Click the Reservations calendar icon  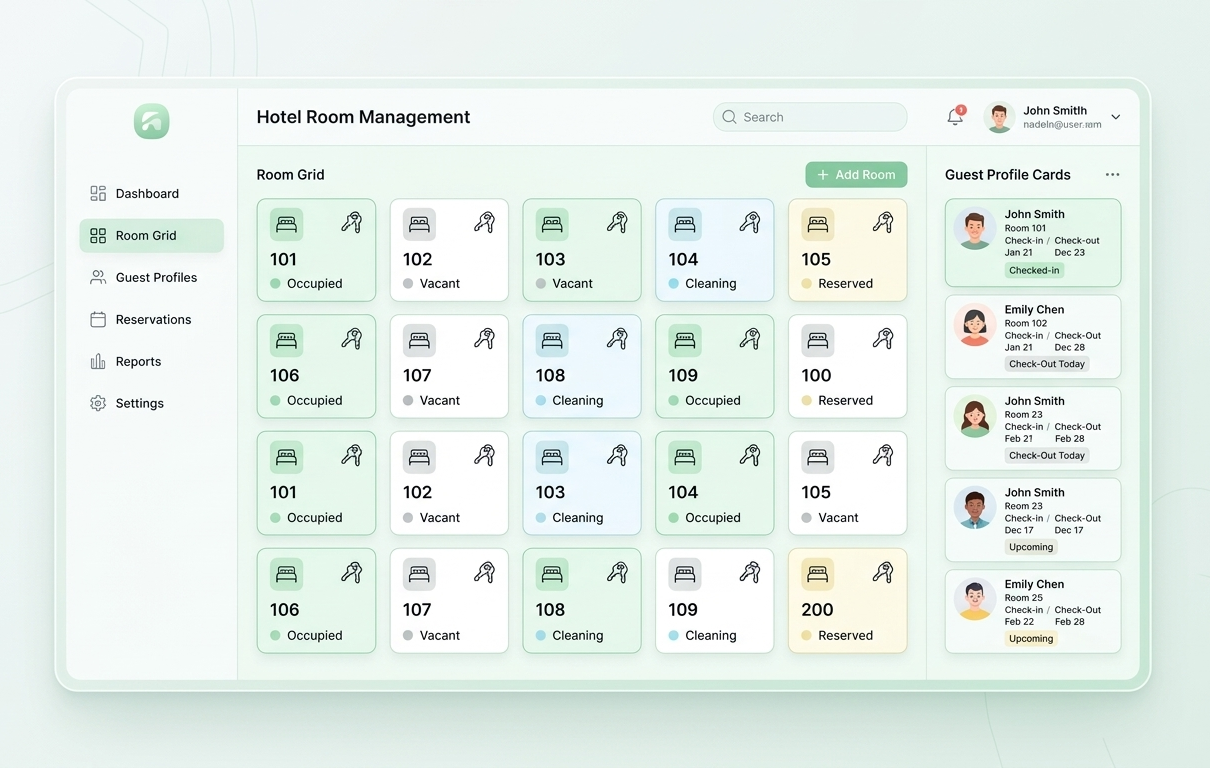(x=98, y=320)
